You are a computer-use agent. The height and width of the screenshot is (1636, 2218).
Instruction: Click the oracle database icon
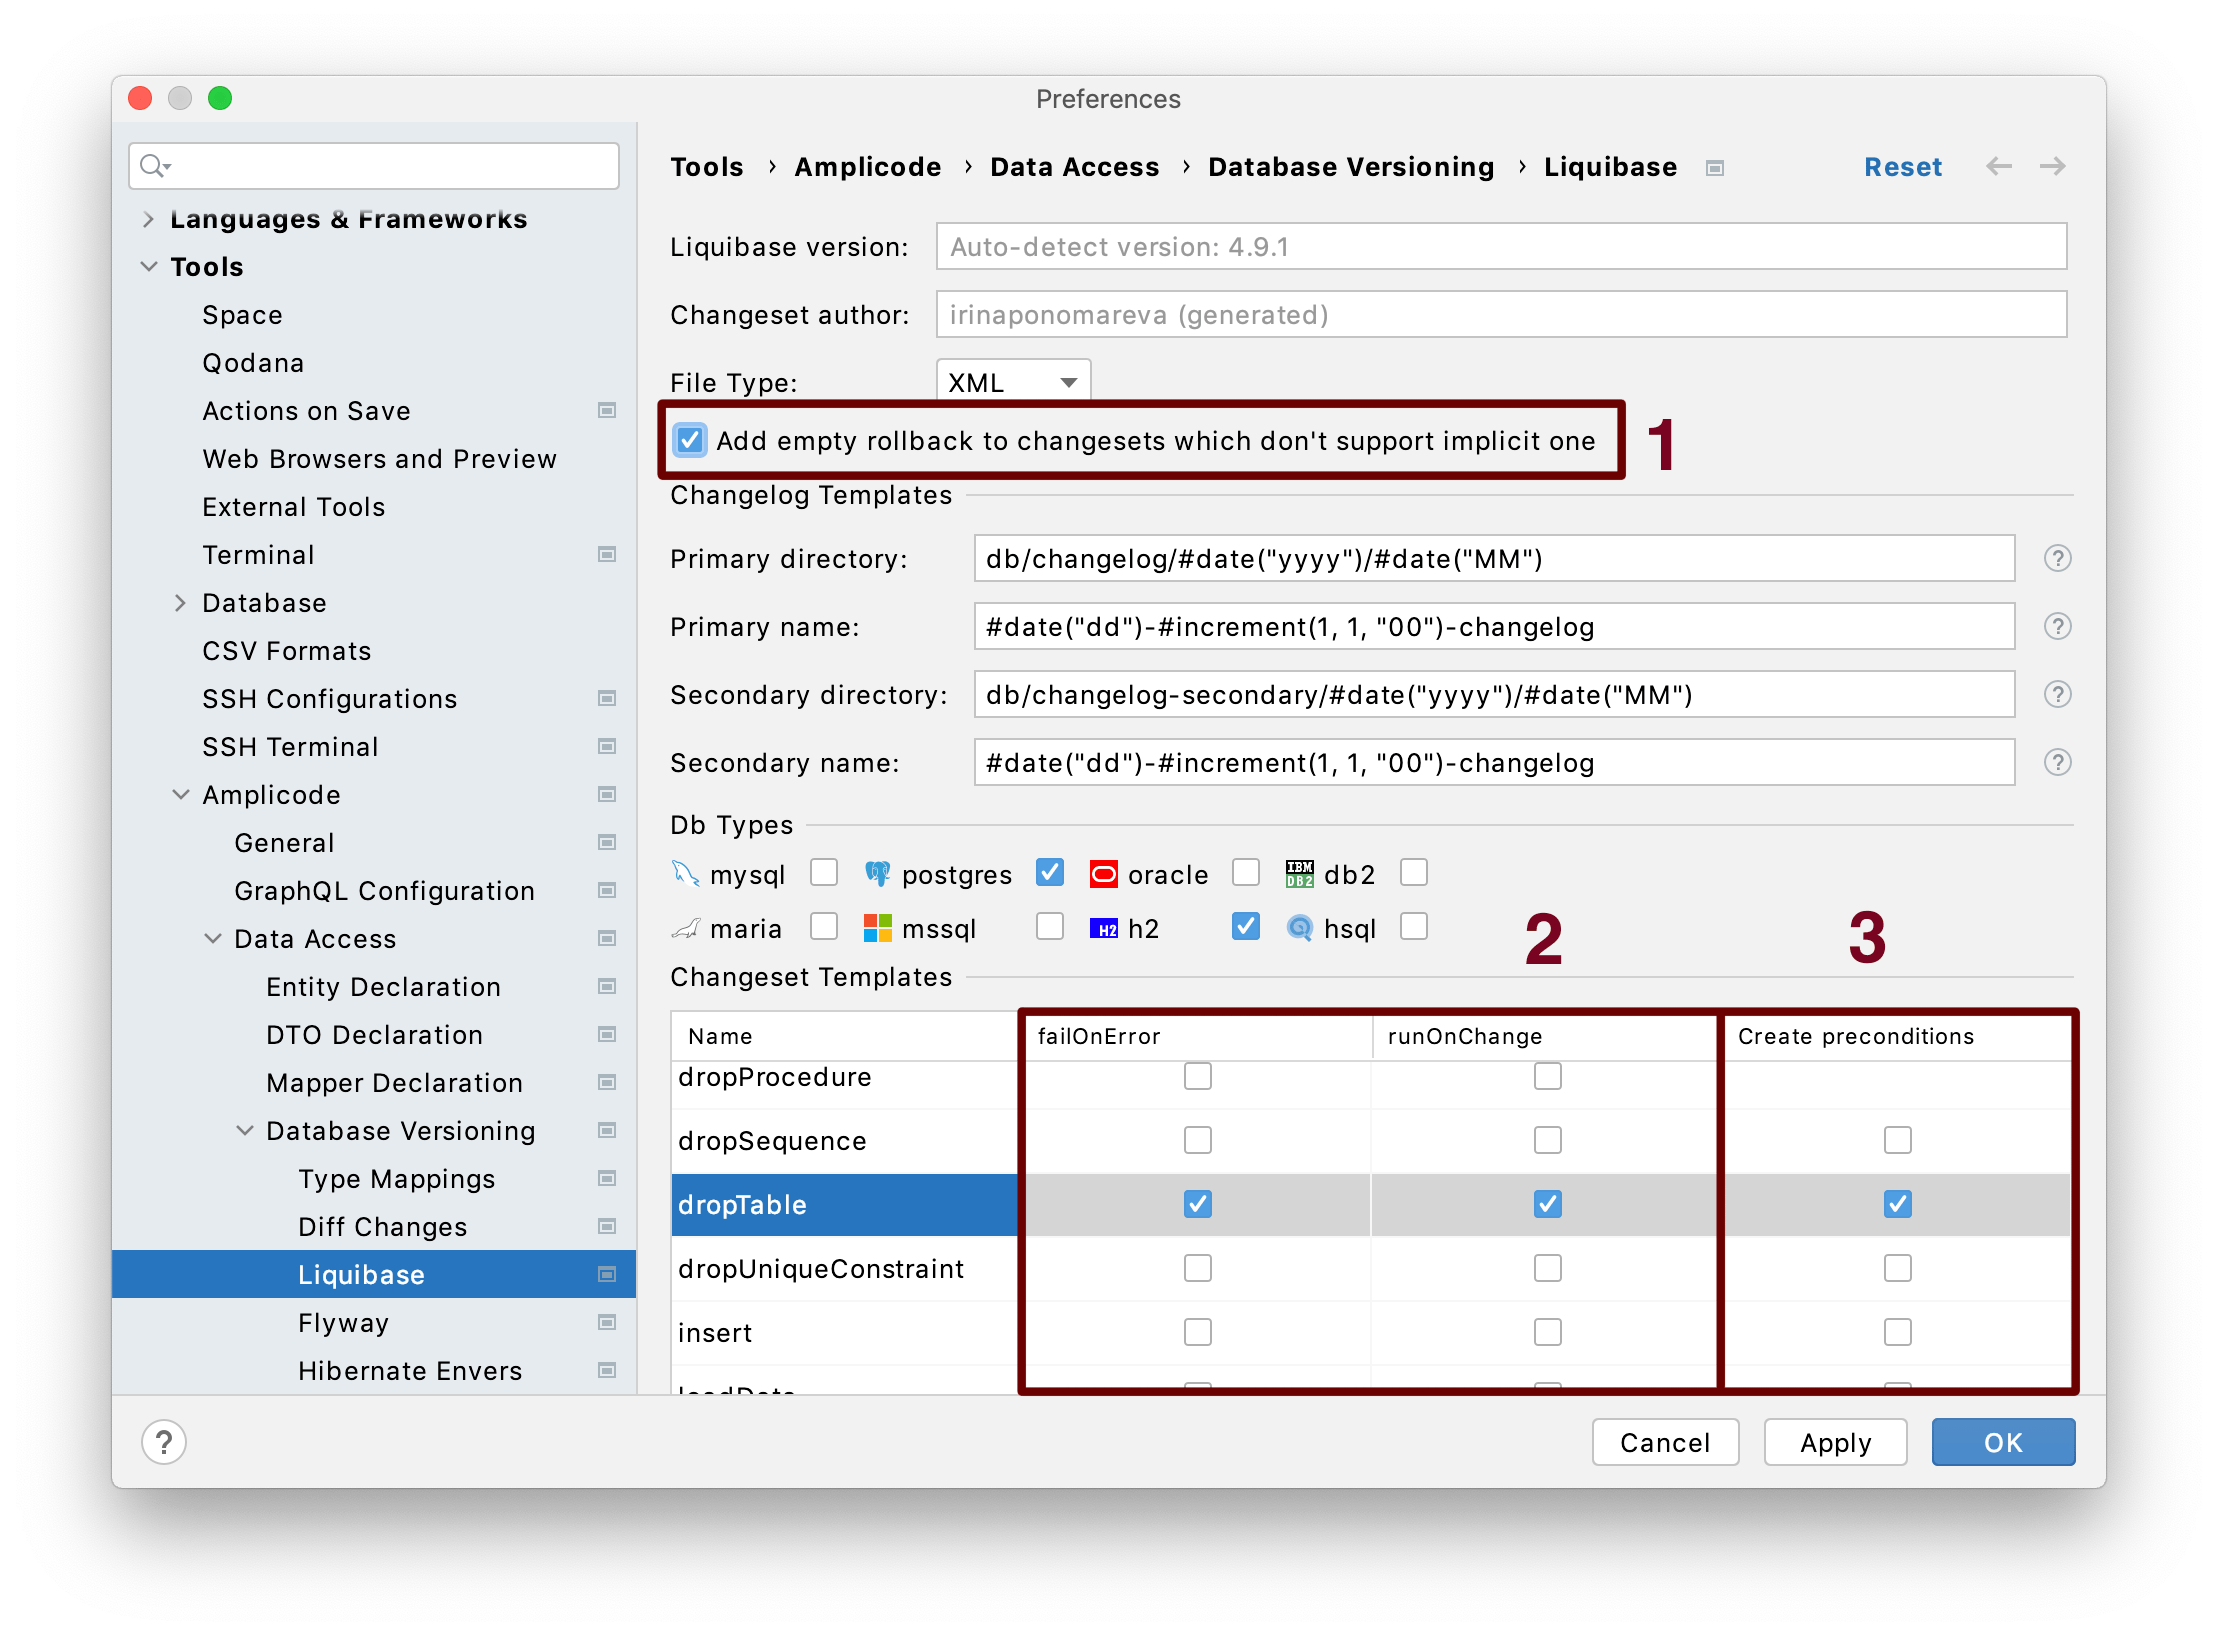click(x=1104, y=873)
